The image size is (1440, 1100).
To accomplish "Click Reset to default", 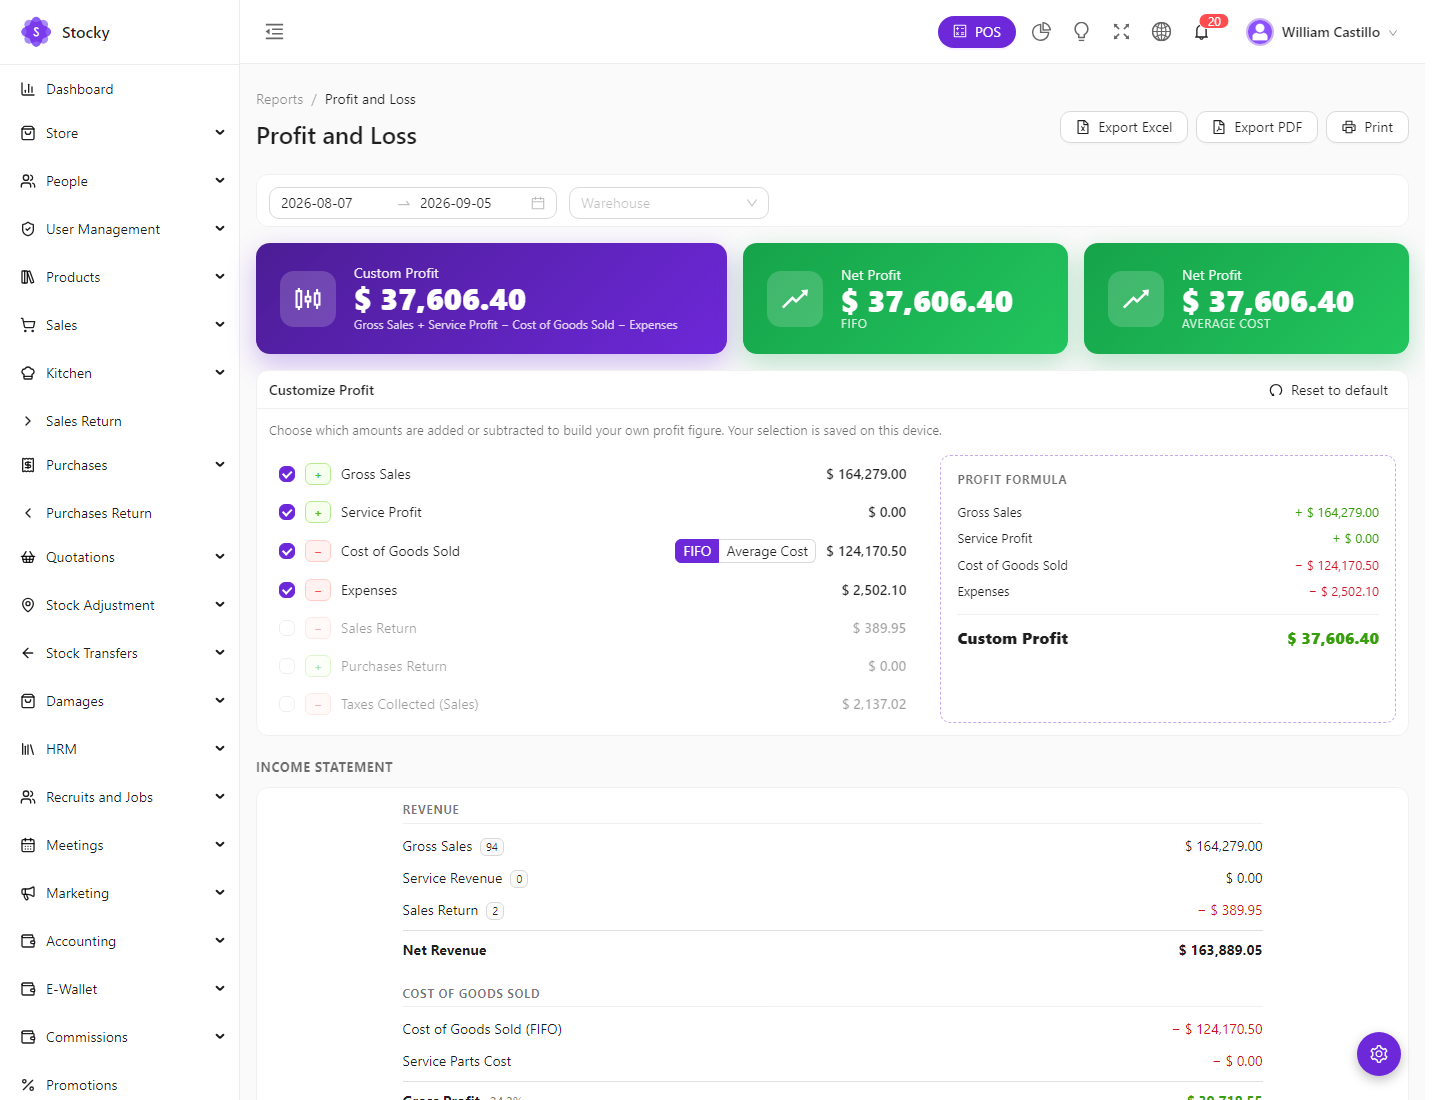I will (x=1329, y=390).
